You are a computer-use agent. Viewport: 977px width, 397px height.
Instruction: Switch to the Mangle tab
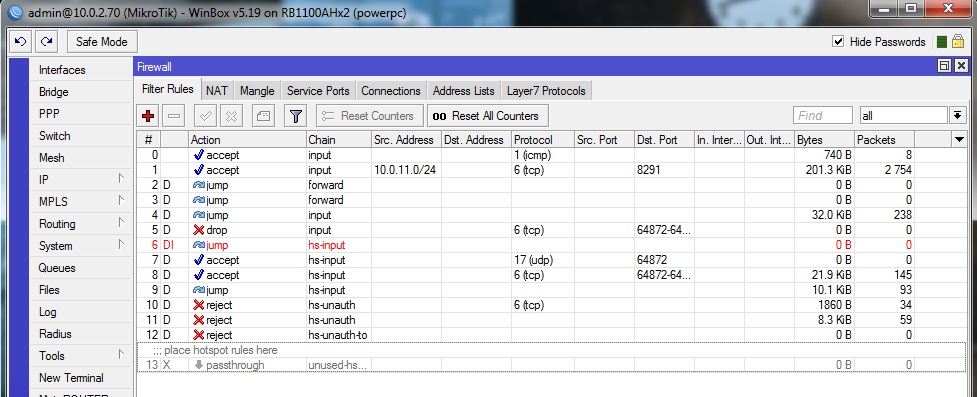(257, 90)
